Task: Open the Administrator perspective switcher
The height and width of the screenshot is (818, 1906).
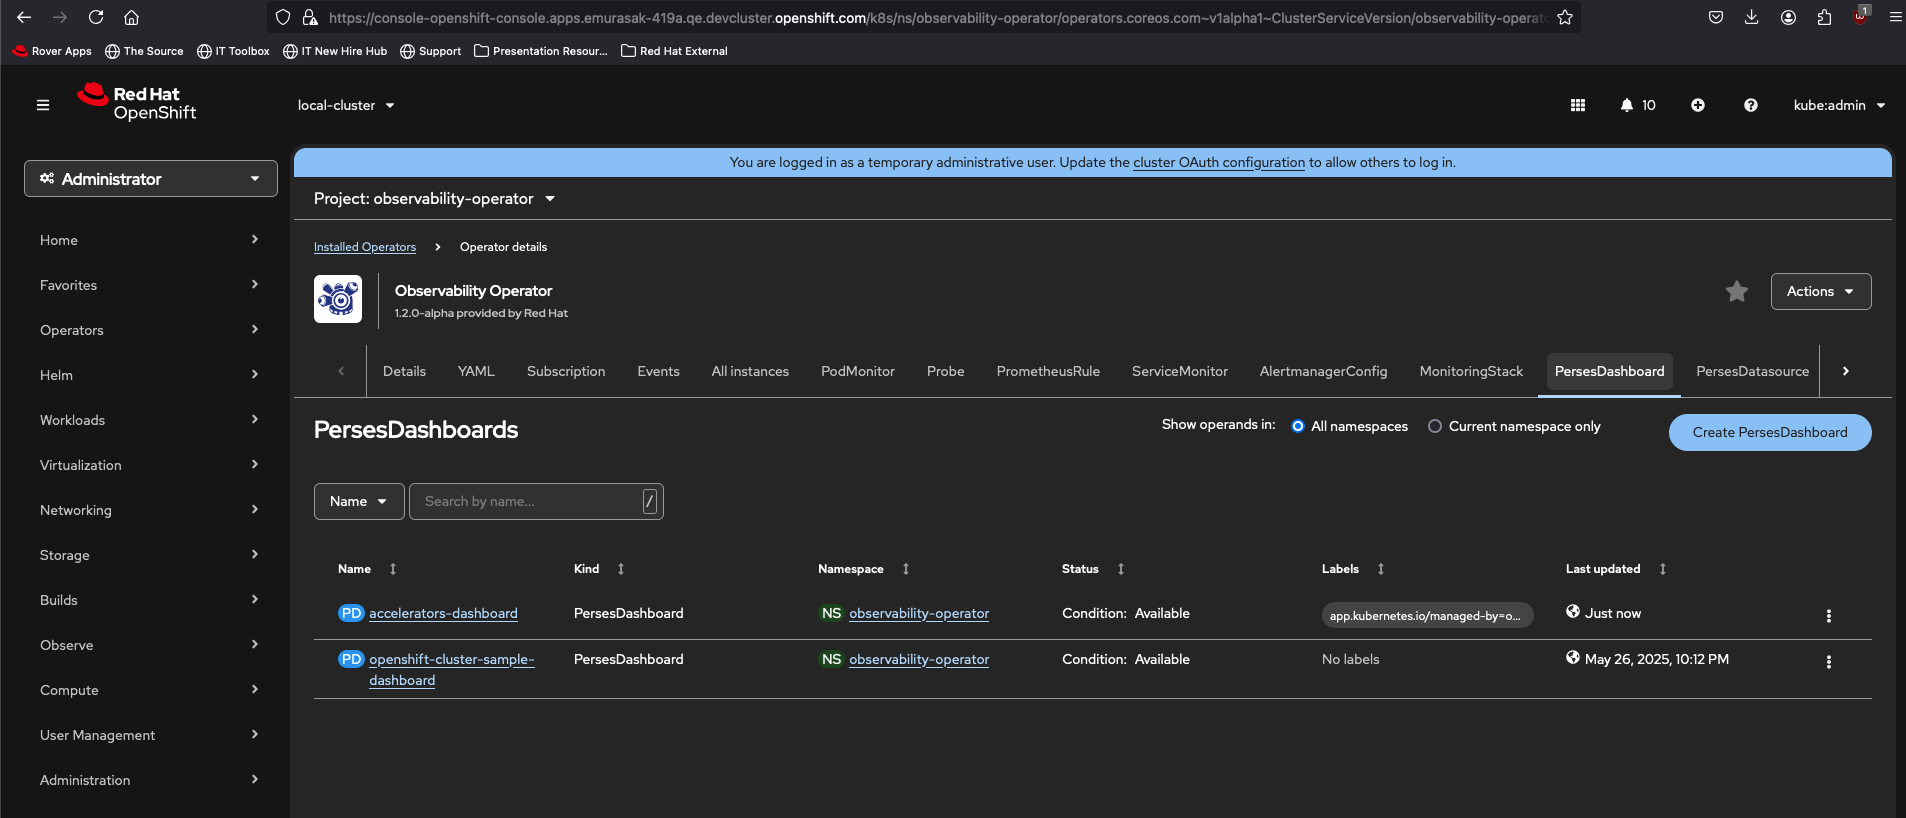Action: pos(151,179)
